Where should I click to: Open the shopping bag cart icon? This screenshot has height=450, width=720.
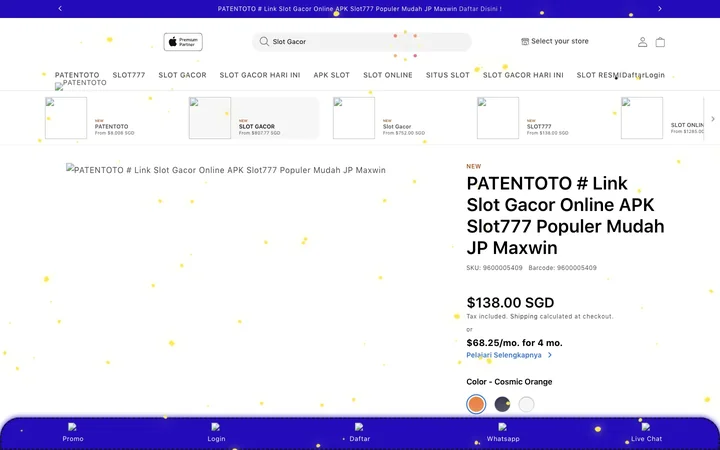[x=660, y=42]
